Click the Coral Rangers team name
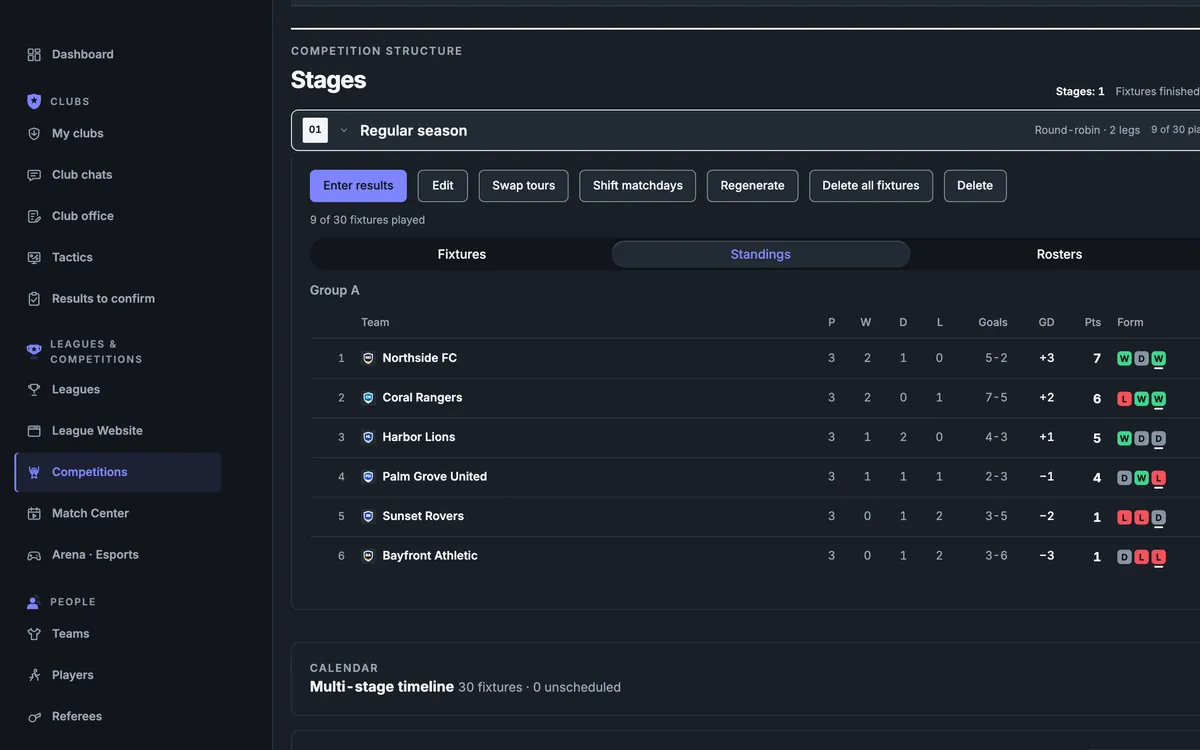Screen dimensions: 1200x750 pos(423,397)
